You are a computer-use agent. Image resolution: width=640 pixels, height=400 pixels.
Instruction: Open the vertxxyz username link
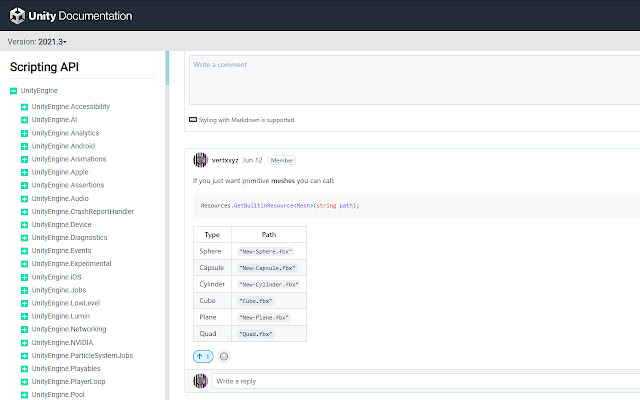pos(225,160)
